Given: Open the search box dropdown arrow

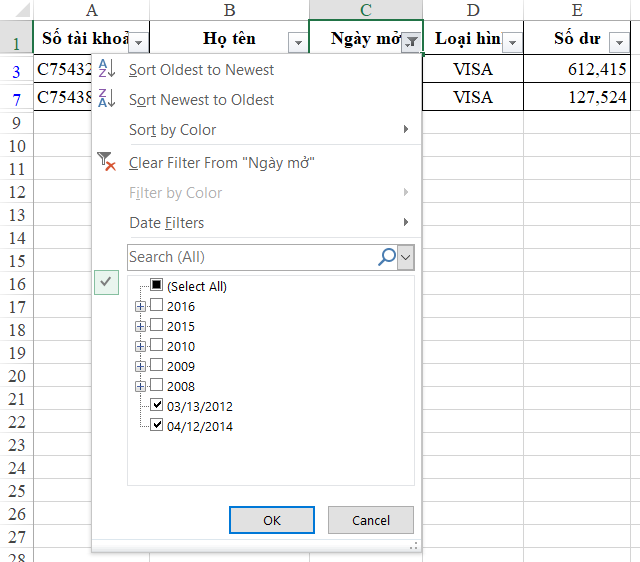Looking at the screenshot, I should click(x=405, y=257).
